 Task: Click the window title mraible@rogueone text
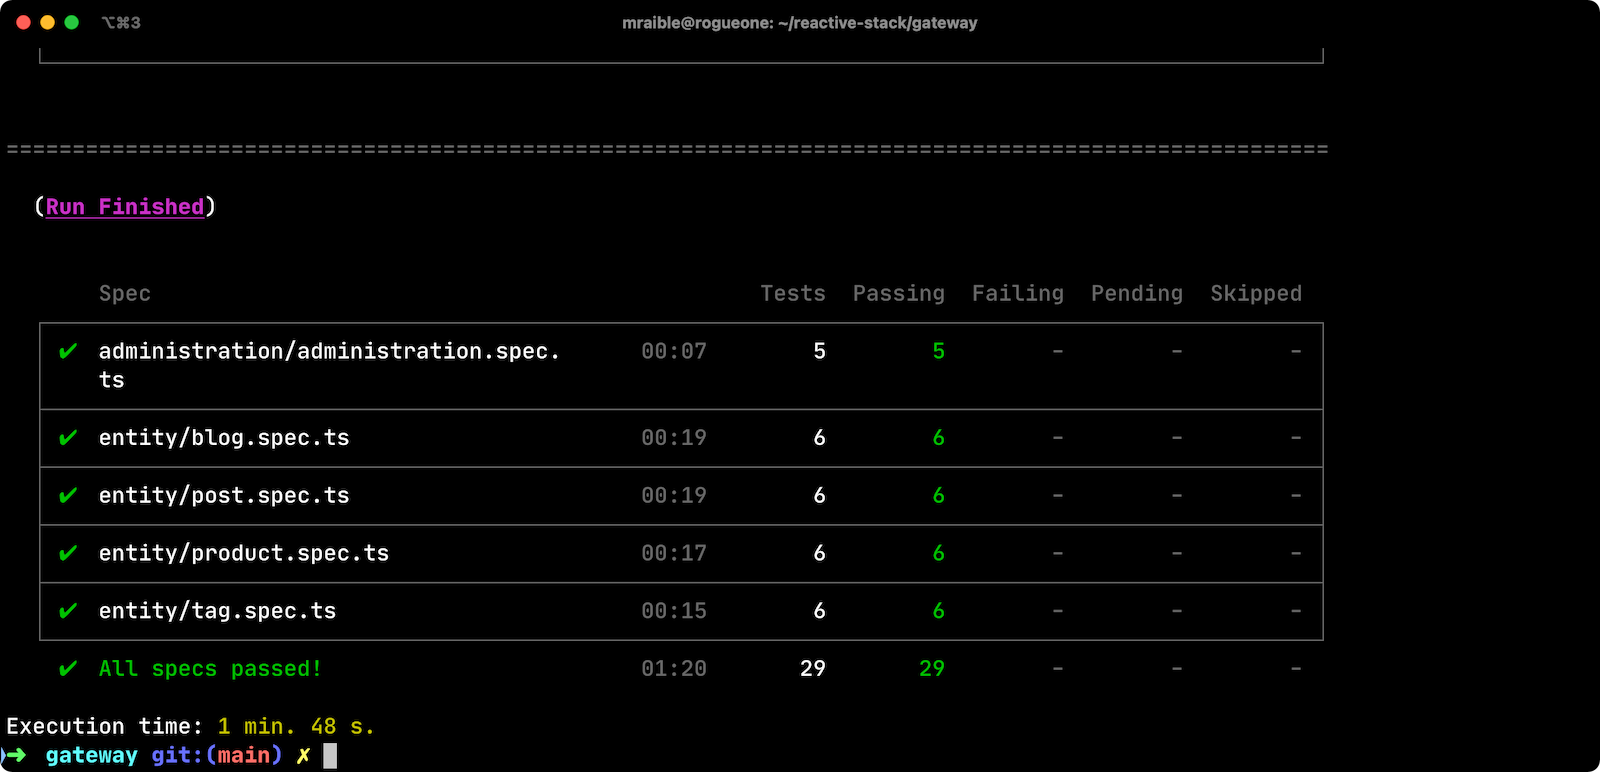799,23
